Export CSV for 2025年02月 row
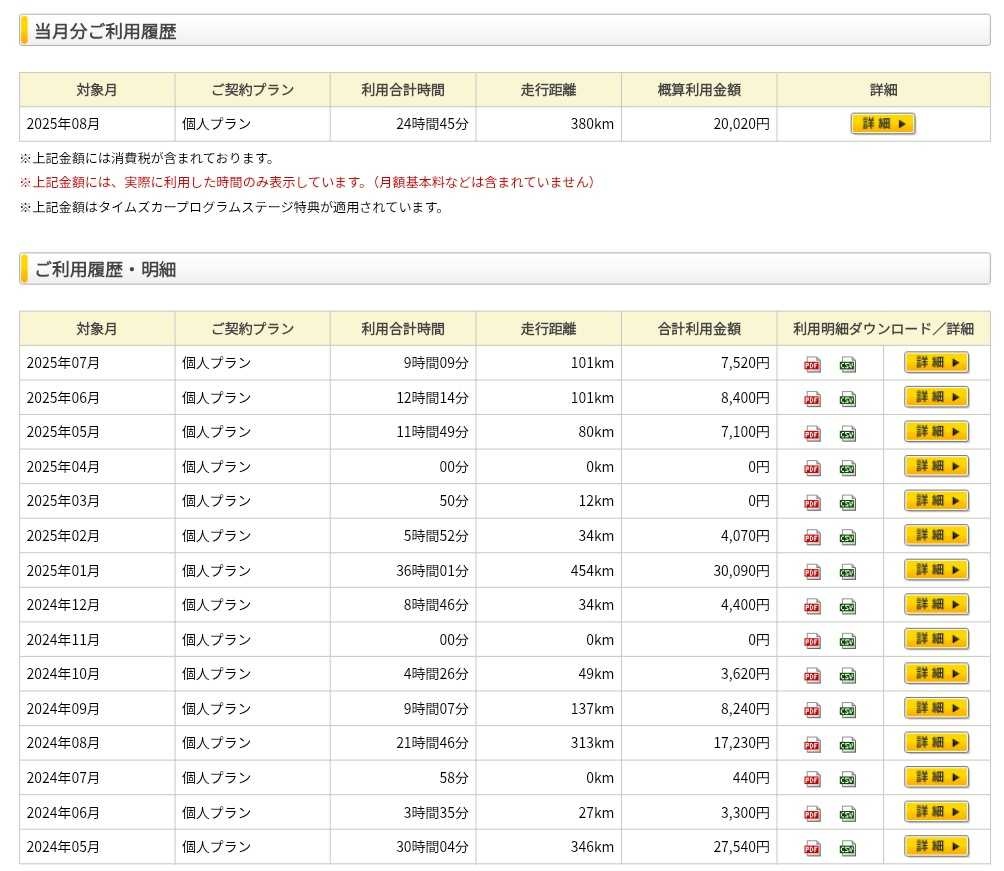Image resolution: width=1004 pixels, height=871 pixels. 847,538
